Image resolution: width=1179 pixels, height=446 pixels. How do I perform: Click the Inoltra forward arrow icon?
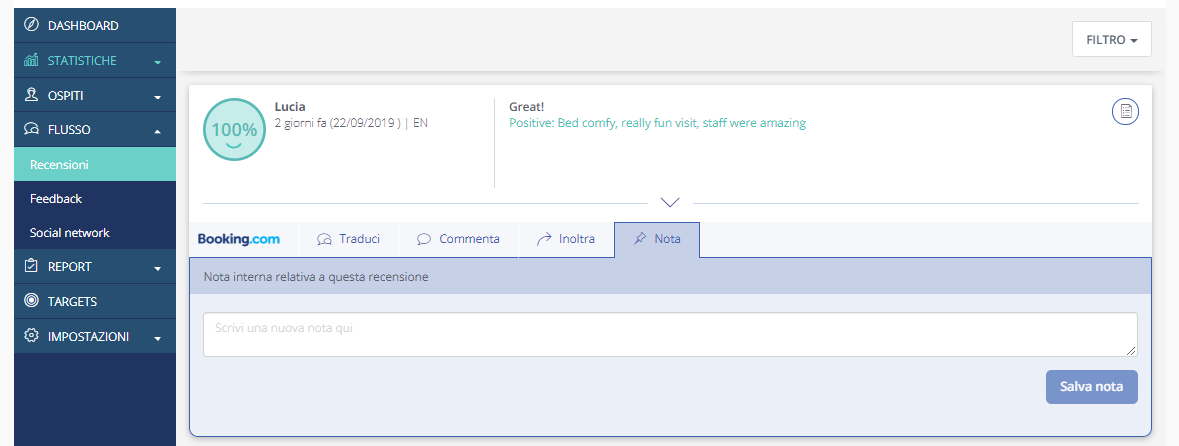click(544, 239)
